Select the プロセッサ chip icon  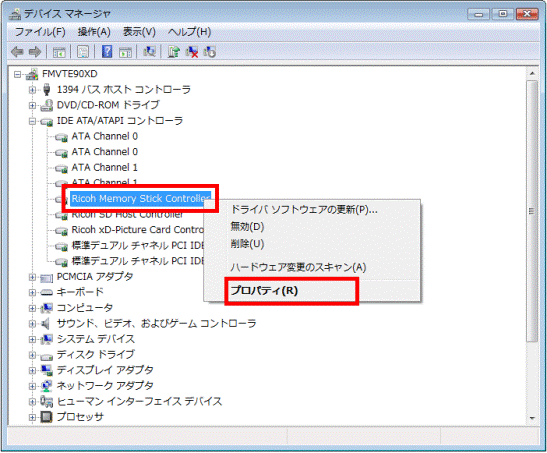click(x=47, y=417)
